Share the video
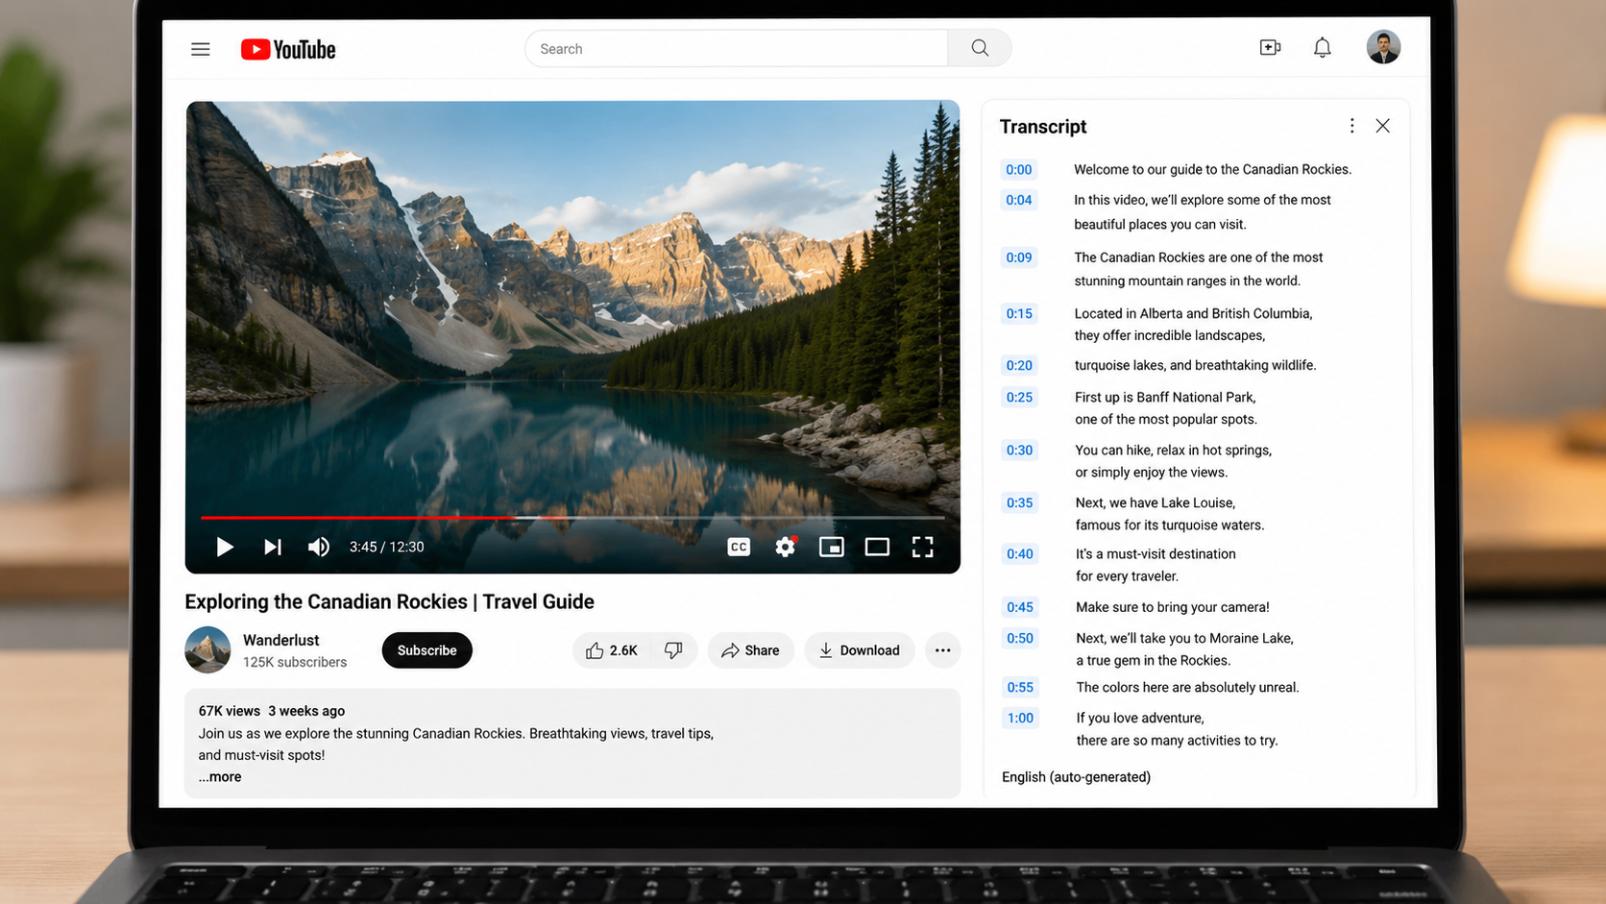 click(750, 650)
